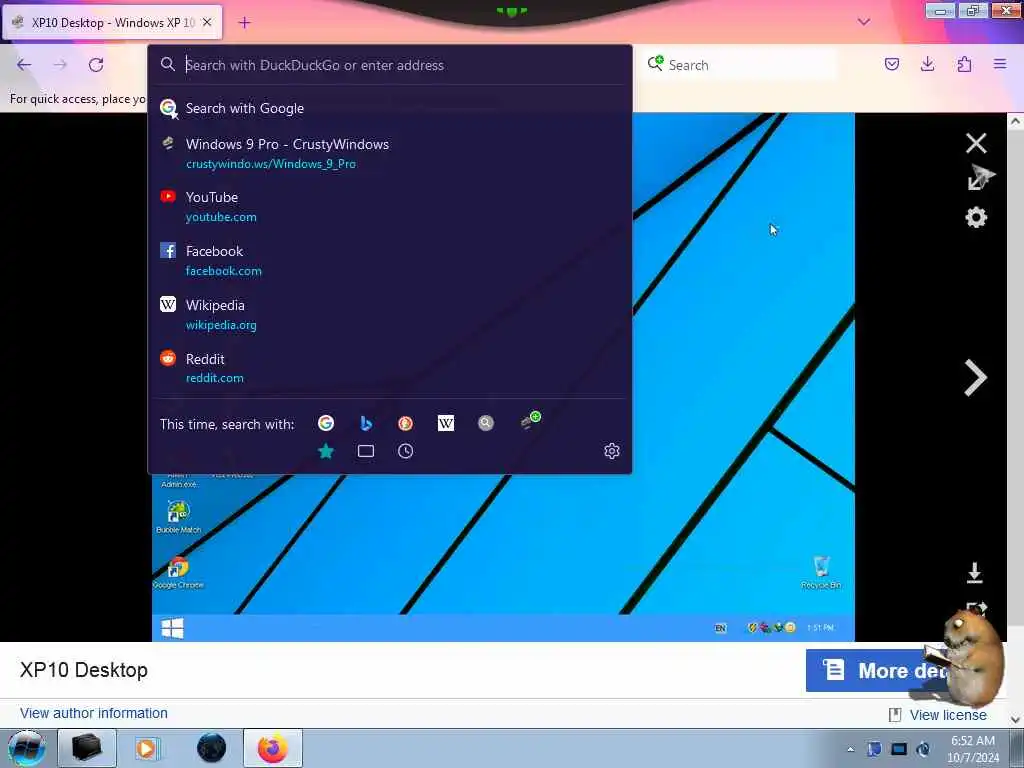Open Windows 9 Pro - CrustyWindows suggestion
The image size is (1024, 768).
click(390, 153)
